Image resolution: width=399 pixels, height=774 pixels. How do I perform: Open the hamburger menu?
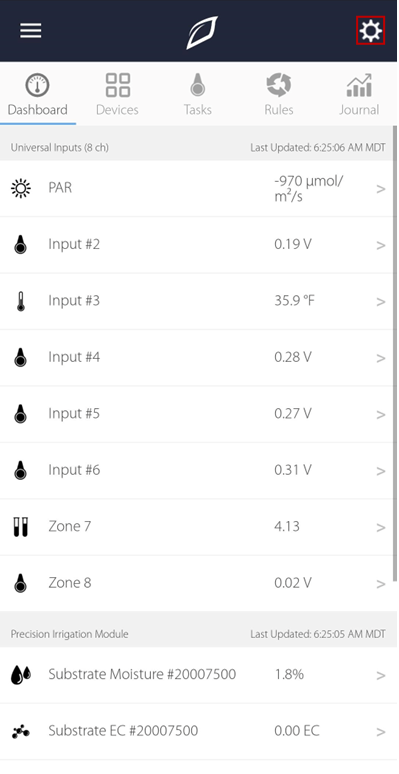[31, 31]
